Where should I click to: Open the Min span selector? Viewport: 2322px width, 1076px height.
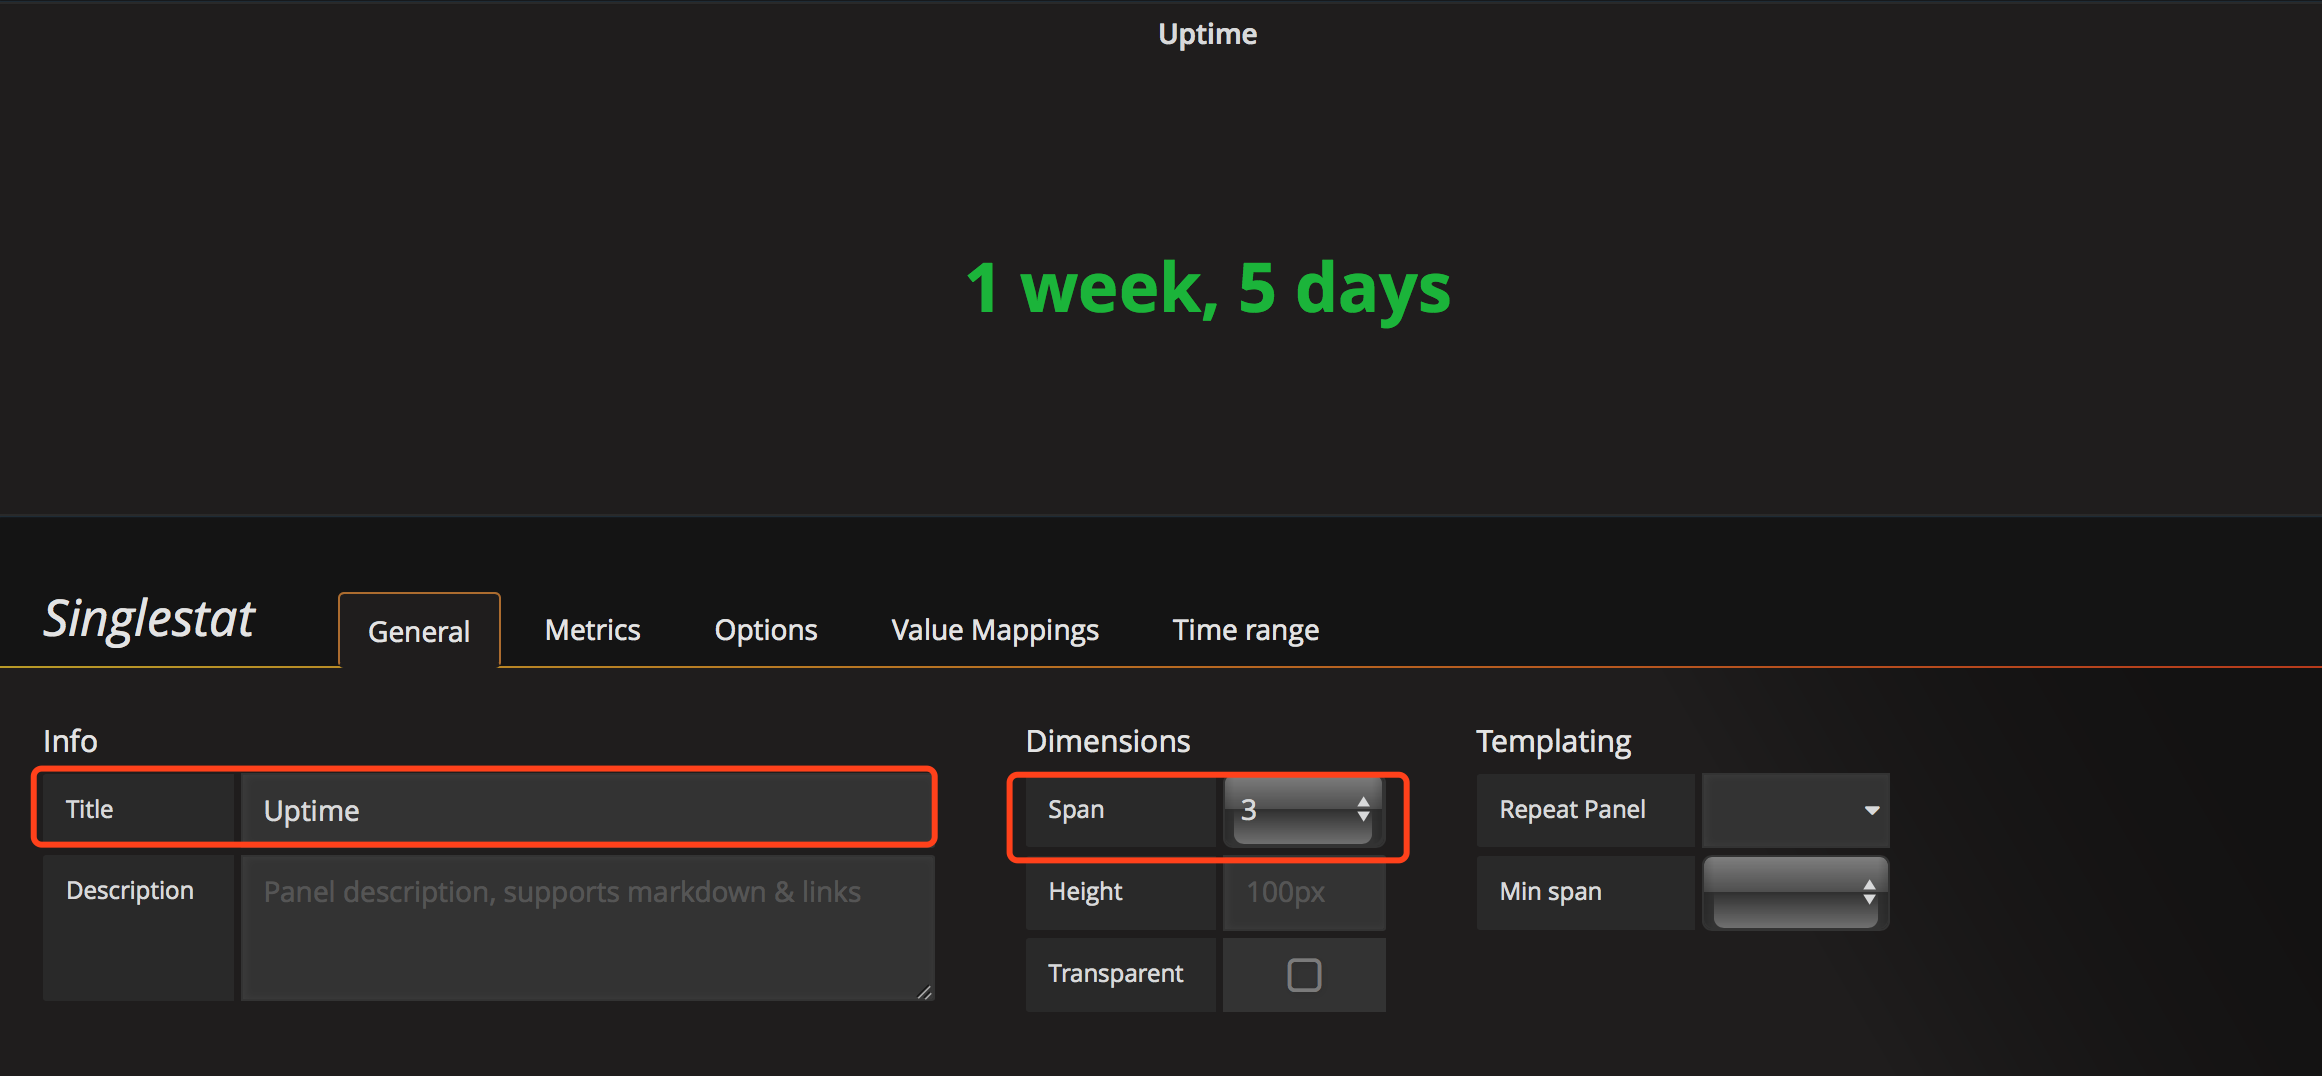tap(1795, 892)
